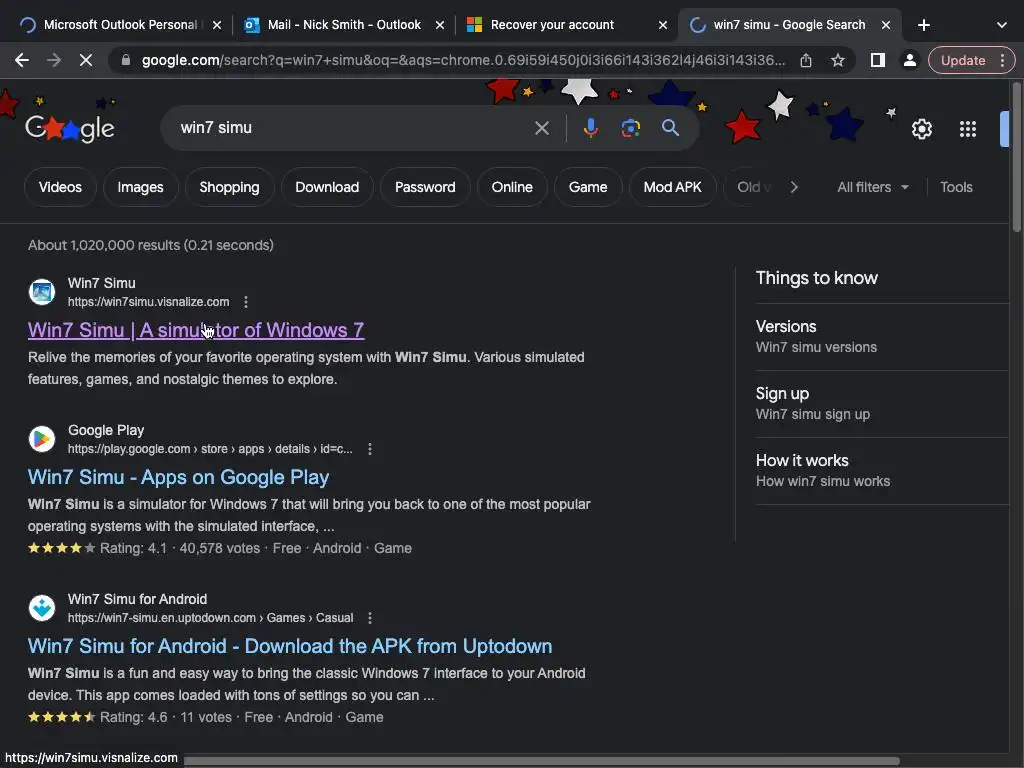Share this page via the share icon

(806, 61)
